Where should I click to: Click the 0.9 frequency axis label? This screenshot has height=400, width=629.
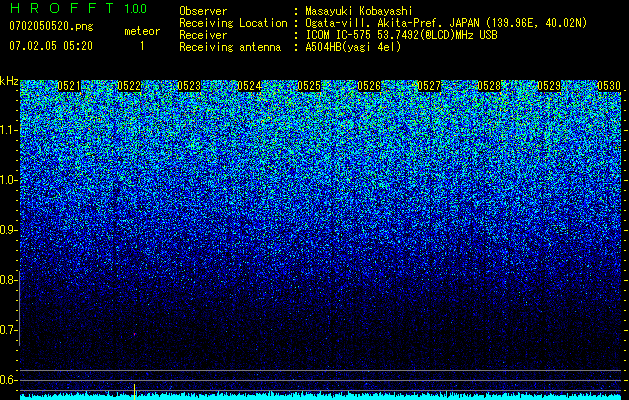9,230
